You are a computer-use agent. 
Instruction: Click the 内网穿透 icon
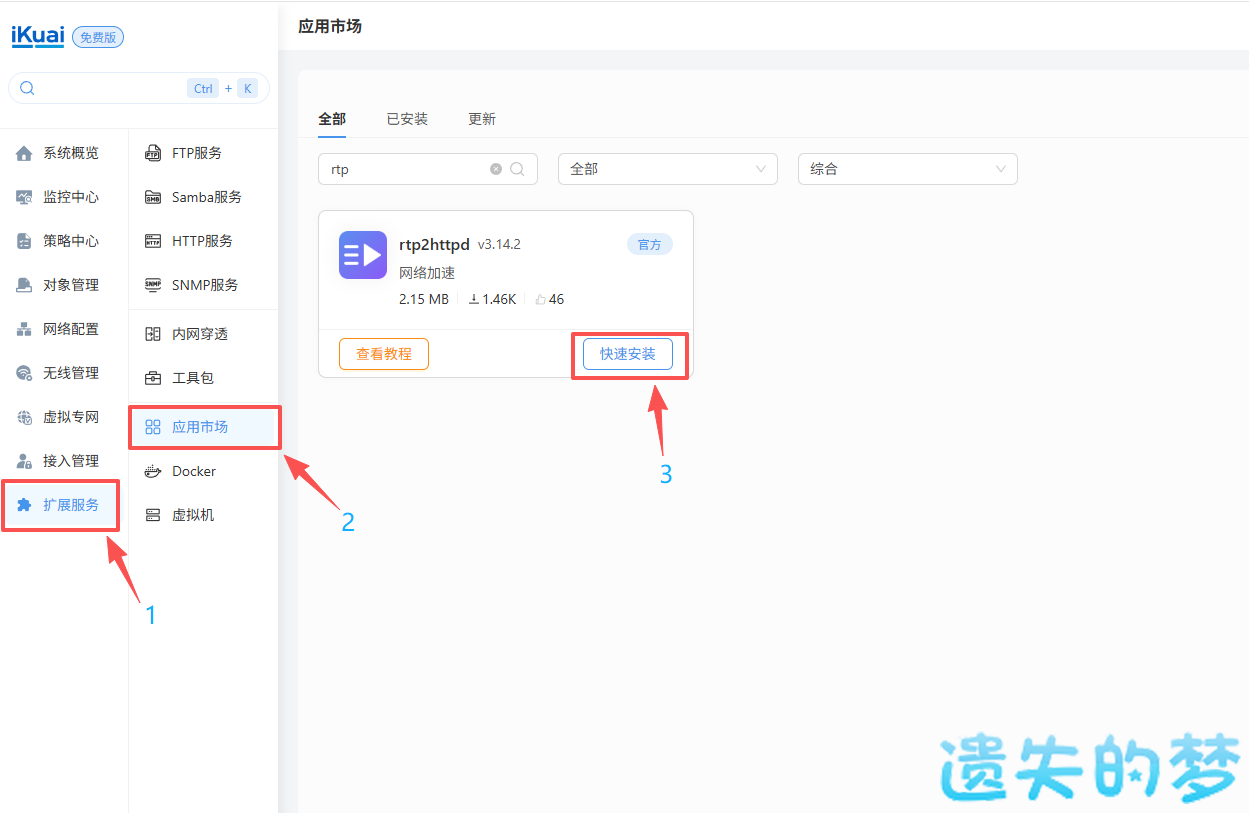pos(153,334)
